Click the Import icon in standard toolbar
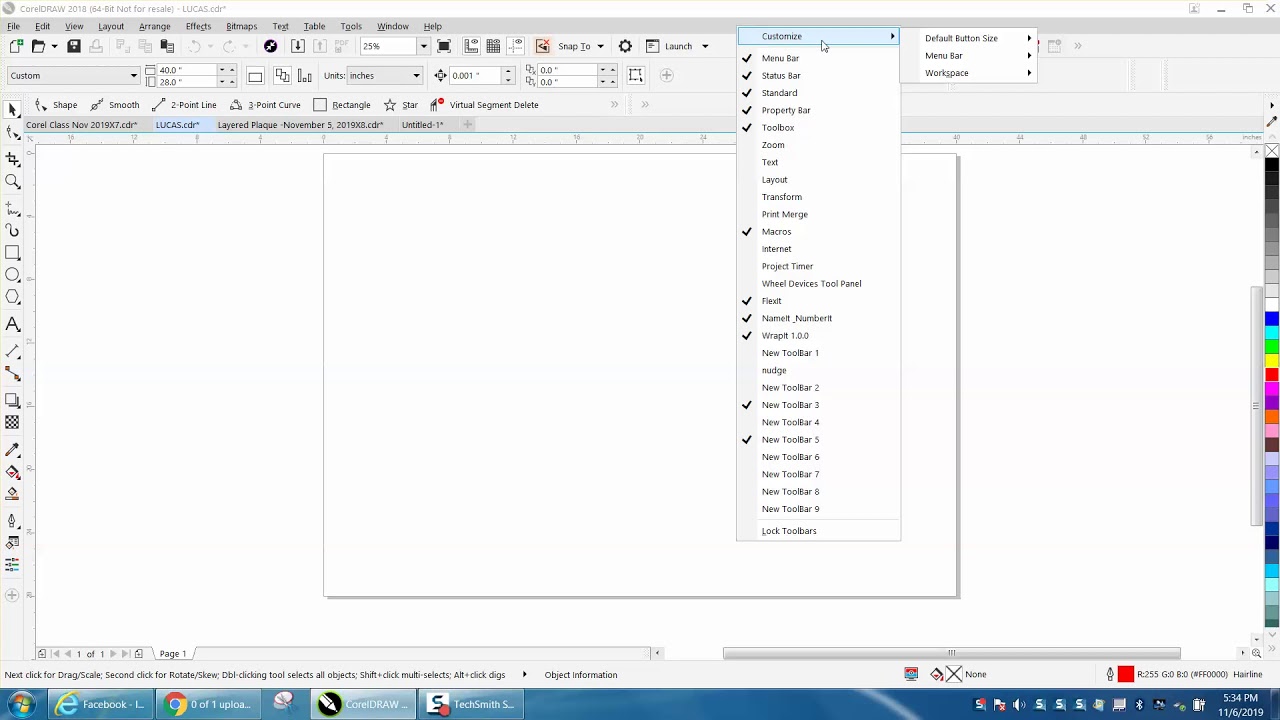This screenshot has height=720, width=1280. [297, 46]
